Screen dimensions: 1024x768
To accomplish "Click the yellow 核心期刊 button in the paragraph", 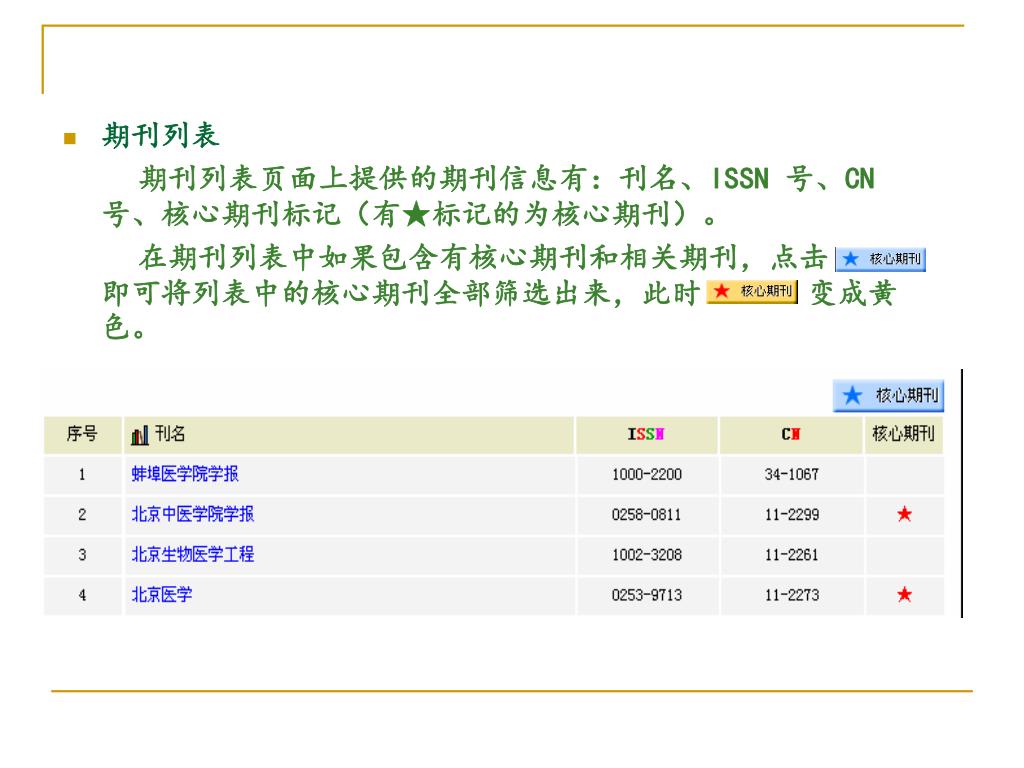I will point(752,291).
